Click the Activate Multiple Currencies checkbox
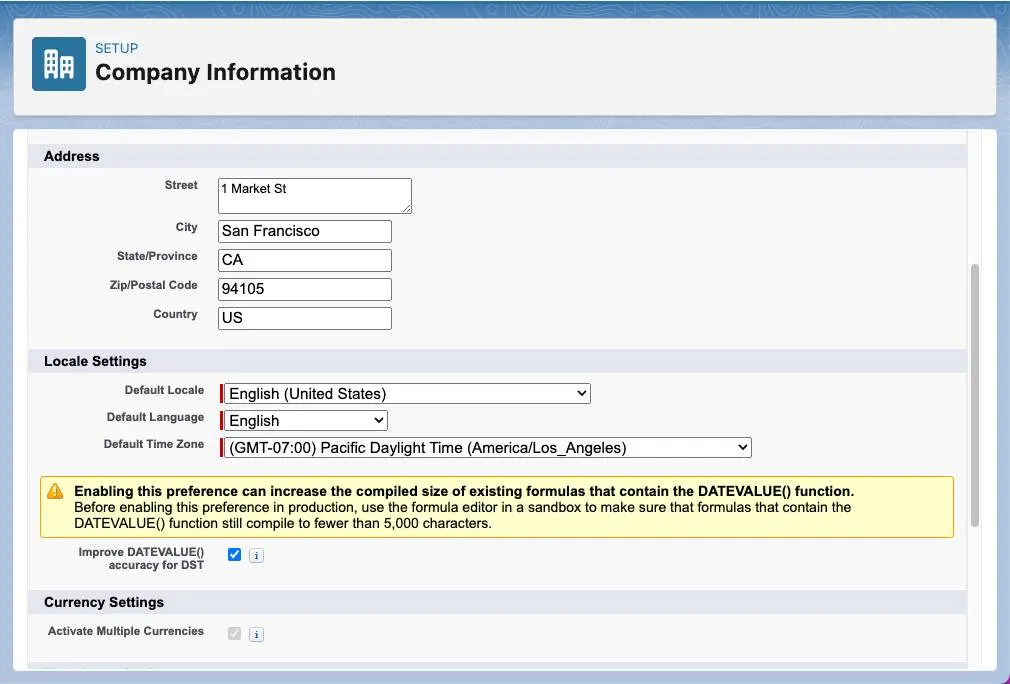This screenshot has height=684, width=1010. 234,634
